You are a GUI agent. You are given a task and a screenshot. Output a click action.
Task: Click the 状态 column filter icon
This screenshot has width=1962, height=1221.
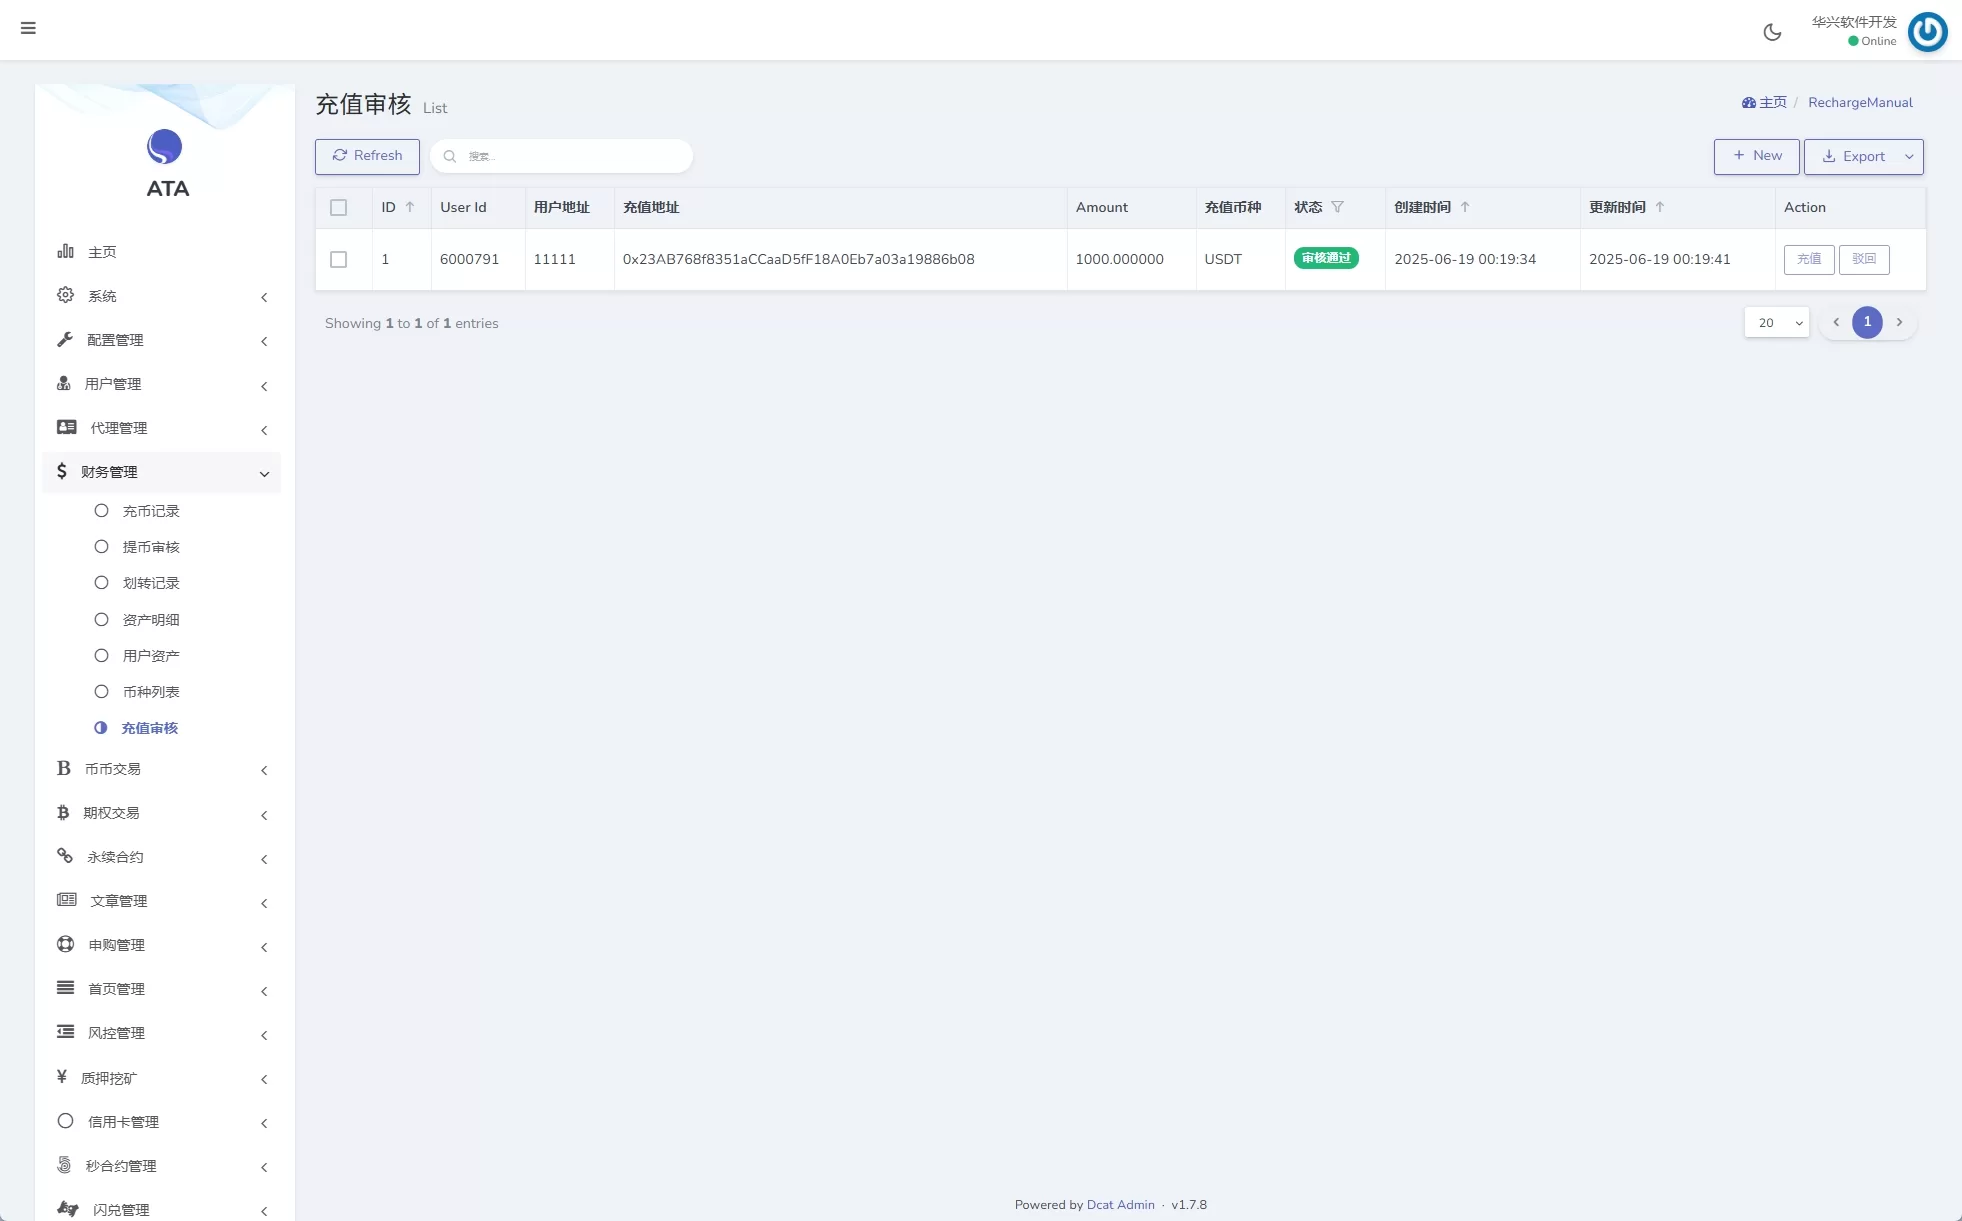[x=1337, y=207]
